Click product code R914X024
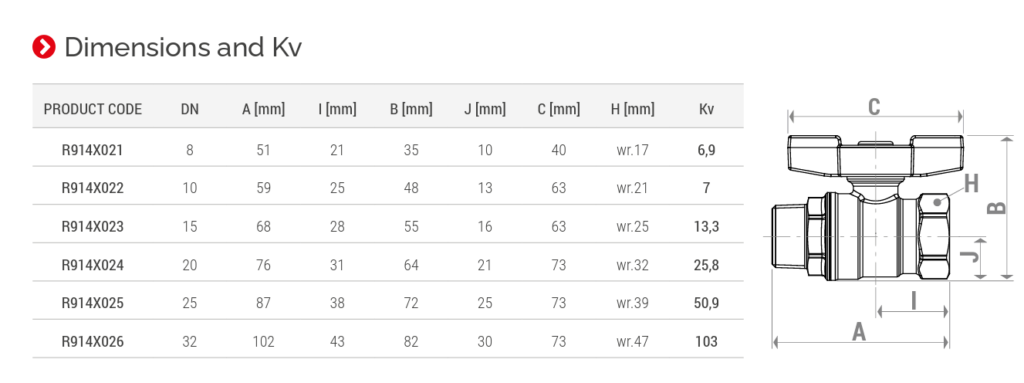The height and width of the screenshot is (383, 1024). [92, 265]
